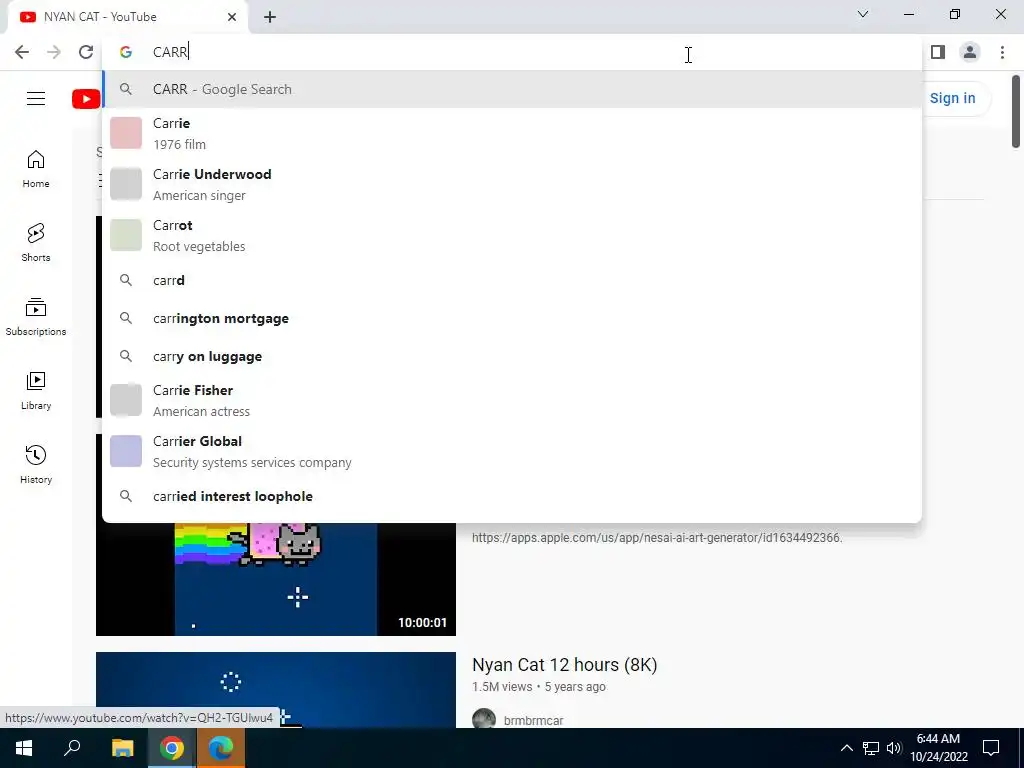1024x768 pixels.
Task: Click the Google icon in address bar
Action: pos(126,52)
